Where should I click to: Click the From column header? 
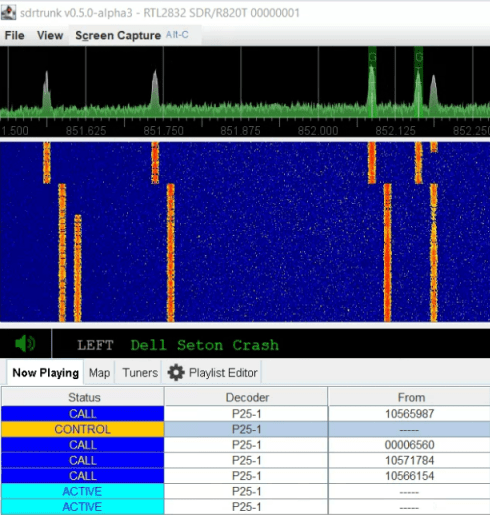pos(409,397)
